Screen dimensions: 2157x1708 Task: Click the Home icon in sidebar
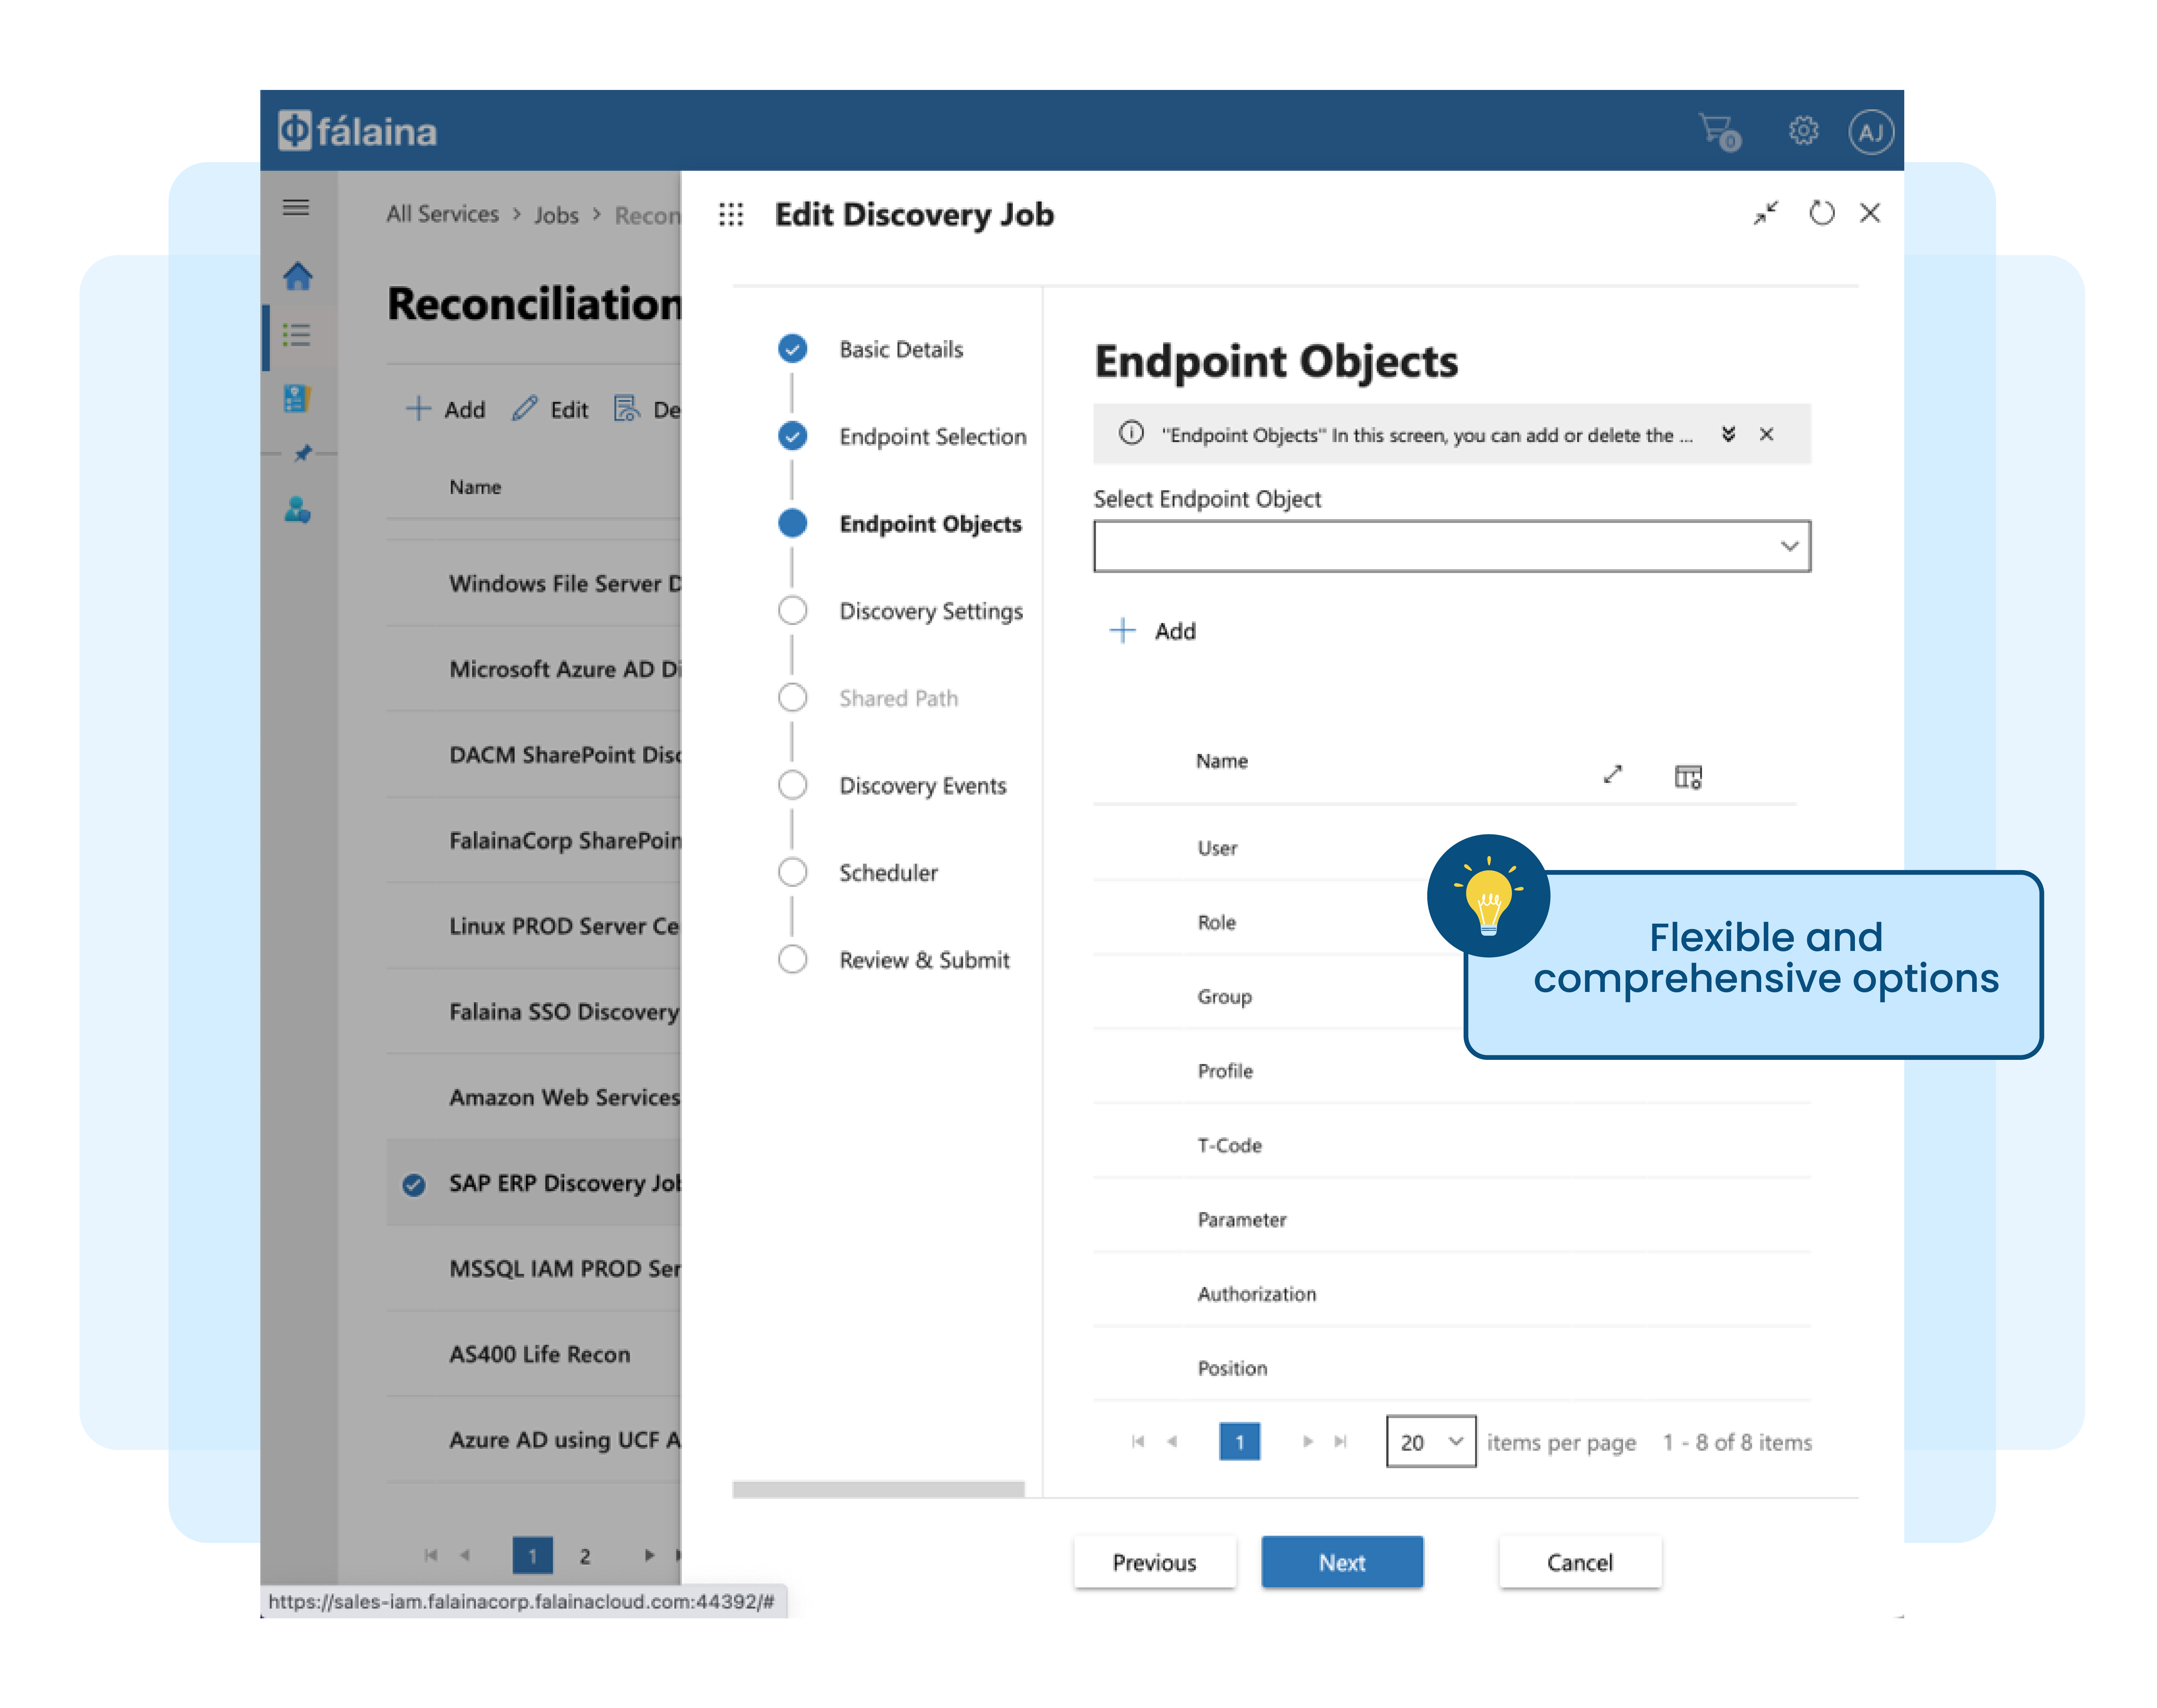[x=297, y=276]
